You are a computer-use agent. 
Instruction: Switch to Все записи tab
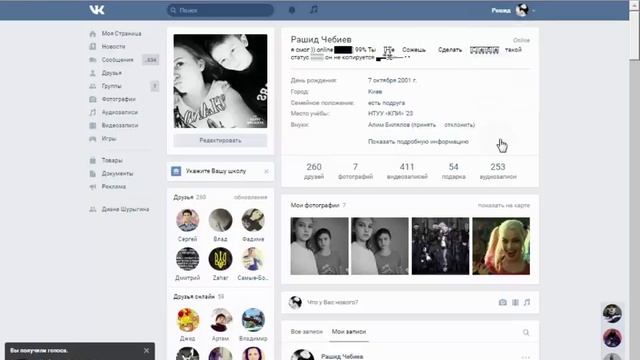[x=307, y=332]
